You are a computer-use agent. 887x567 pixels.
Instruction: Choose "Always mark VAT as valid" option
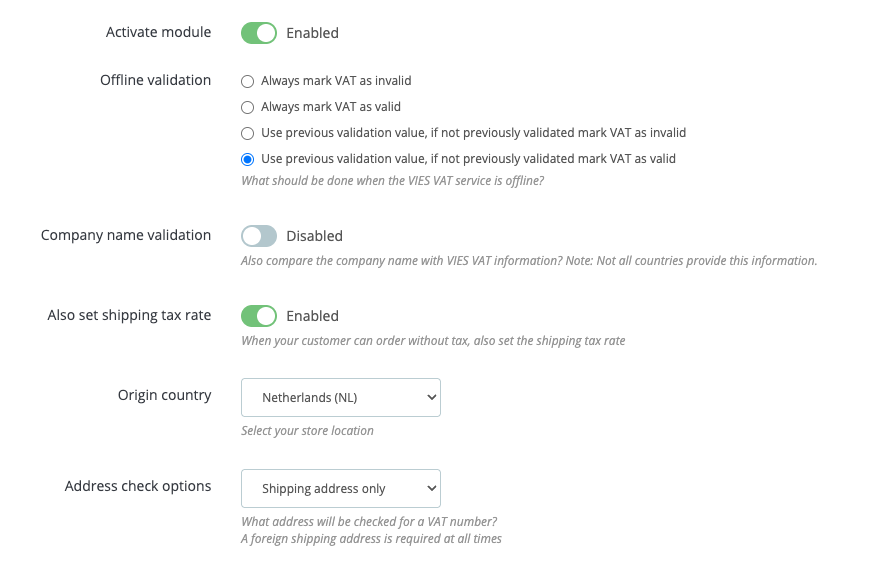(248, 107)
